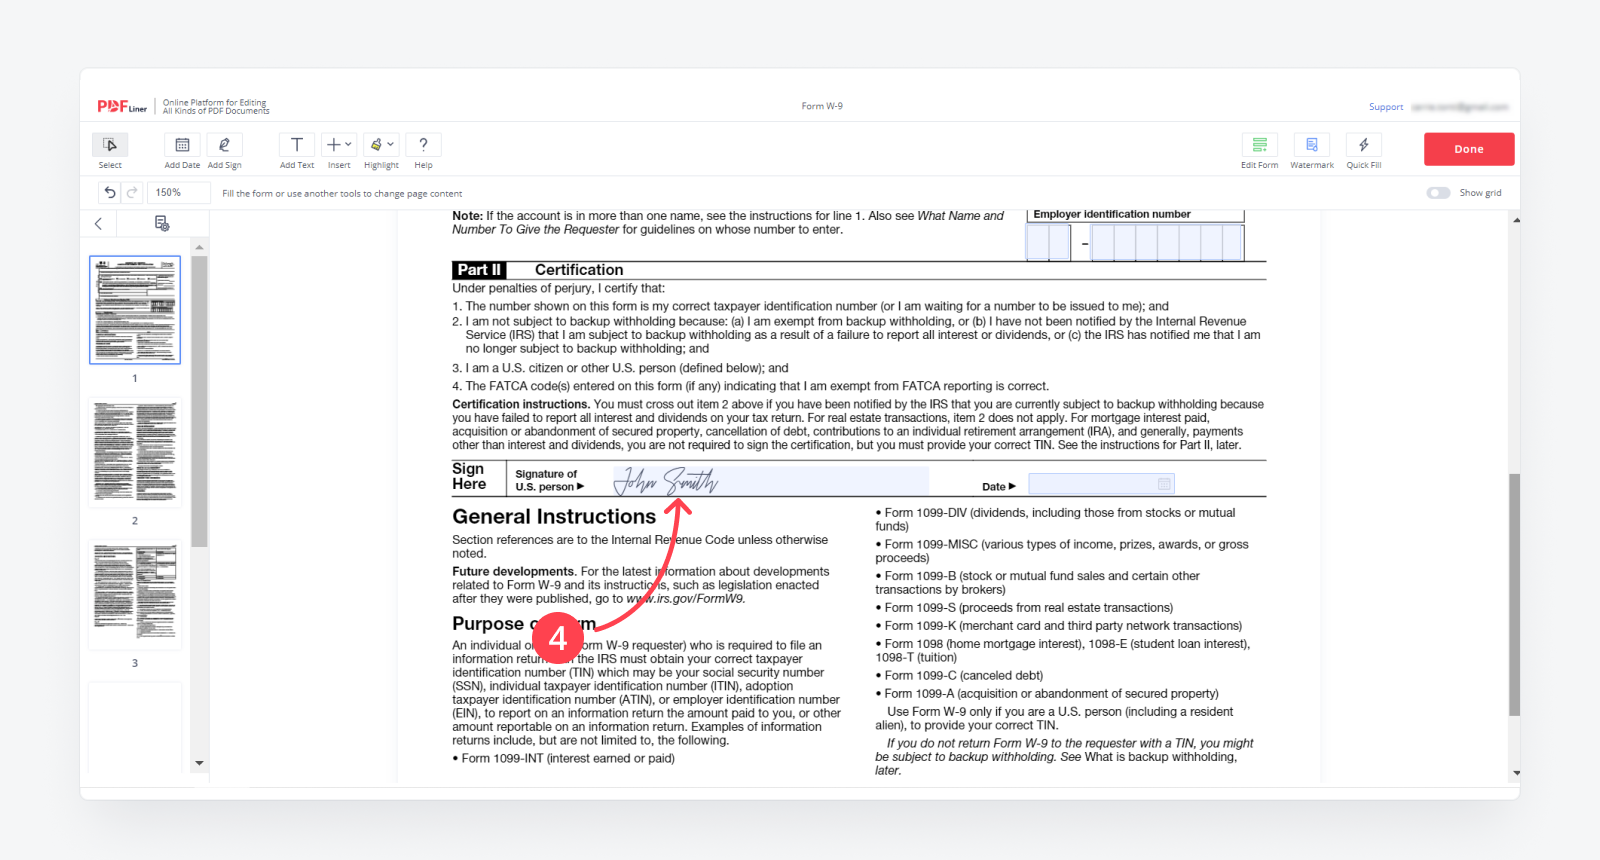Open the Add Sign tool
This screenshot has height=860, width=1600.
[224, 145]
